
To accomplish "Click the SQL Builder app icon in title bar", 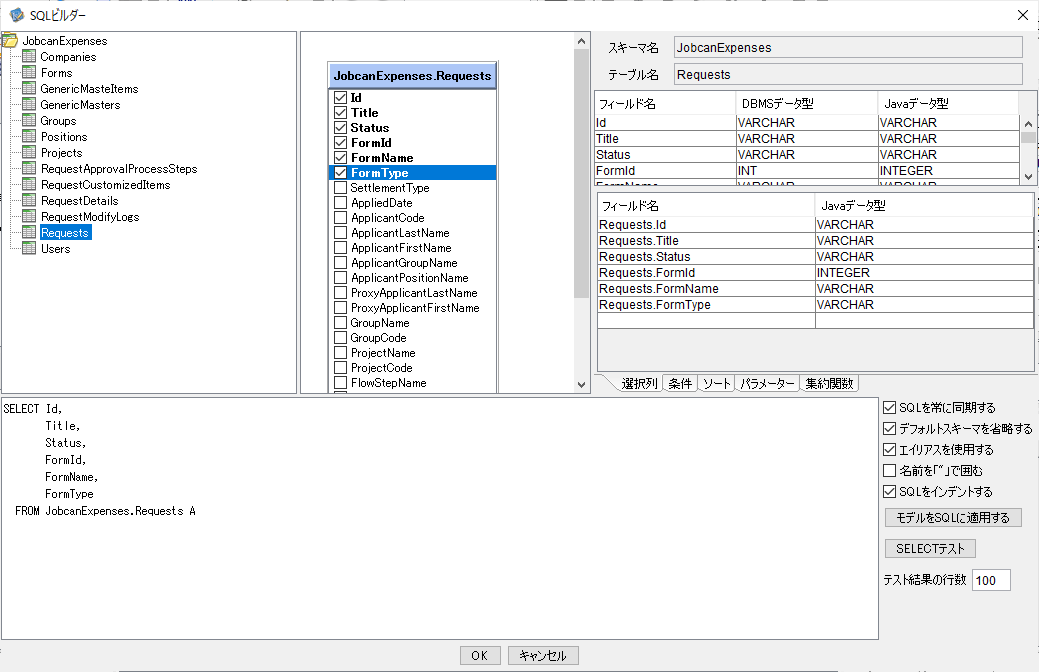I will click(17, 15).
